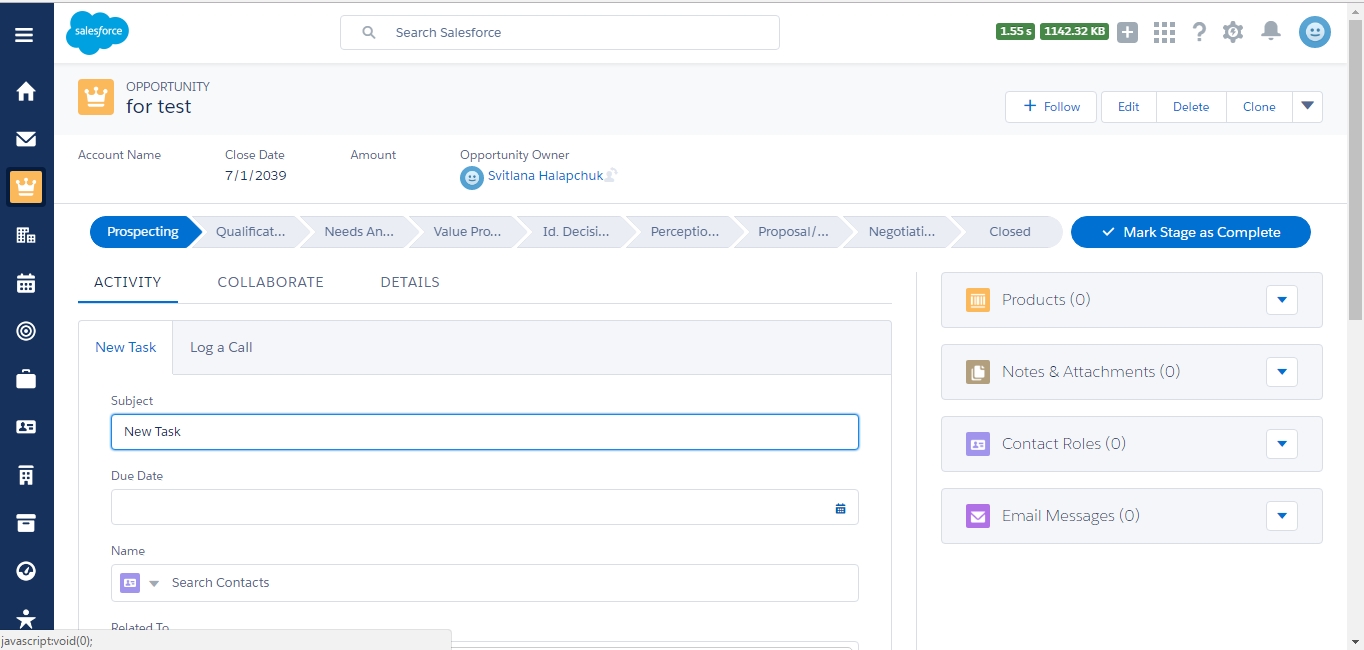This screenshot has height=650, width=1364.
Task: Expand the Notes & Attachments dropdown
Action: pos(1281,372)
